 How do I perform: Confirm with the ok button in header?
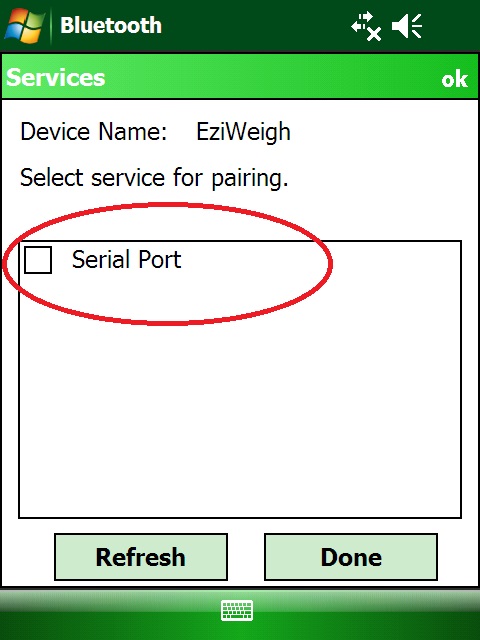(454, 79)
